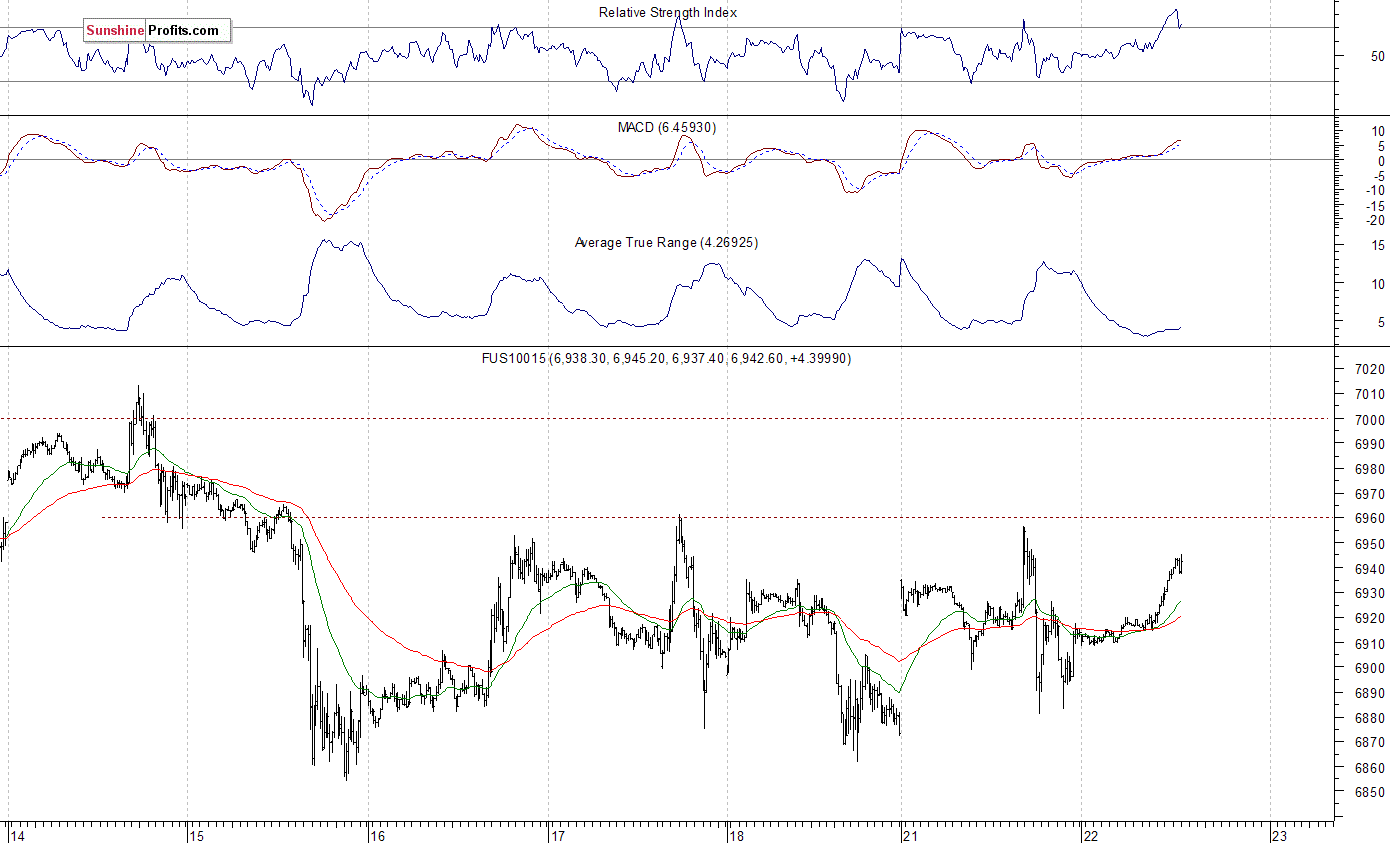Click the ATR 15 axis label
The image size is (1390, 843).
point(1378,246)
